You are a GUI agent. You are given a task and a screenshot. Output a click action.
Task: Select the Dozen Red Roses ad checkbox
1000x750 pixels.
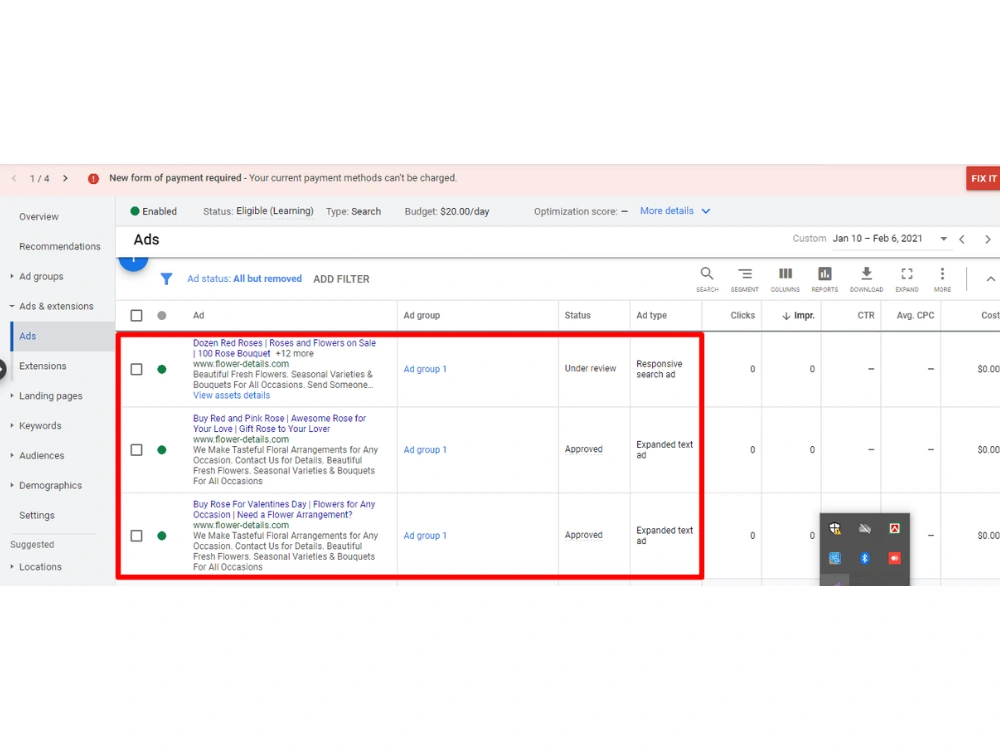(136, 369)
